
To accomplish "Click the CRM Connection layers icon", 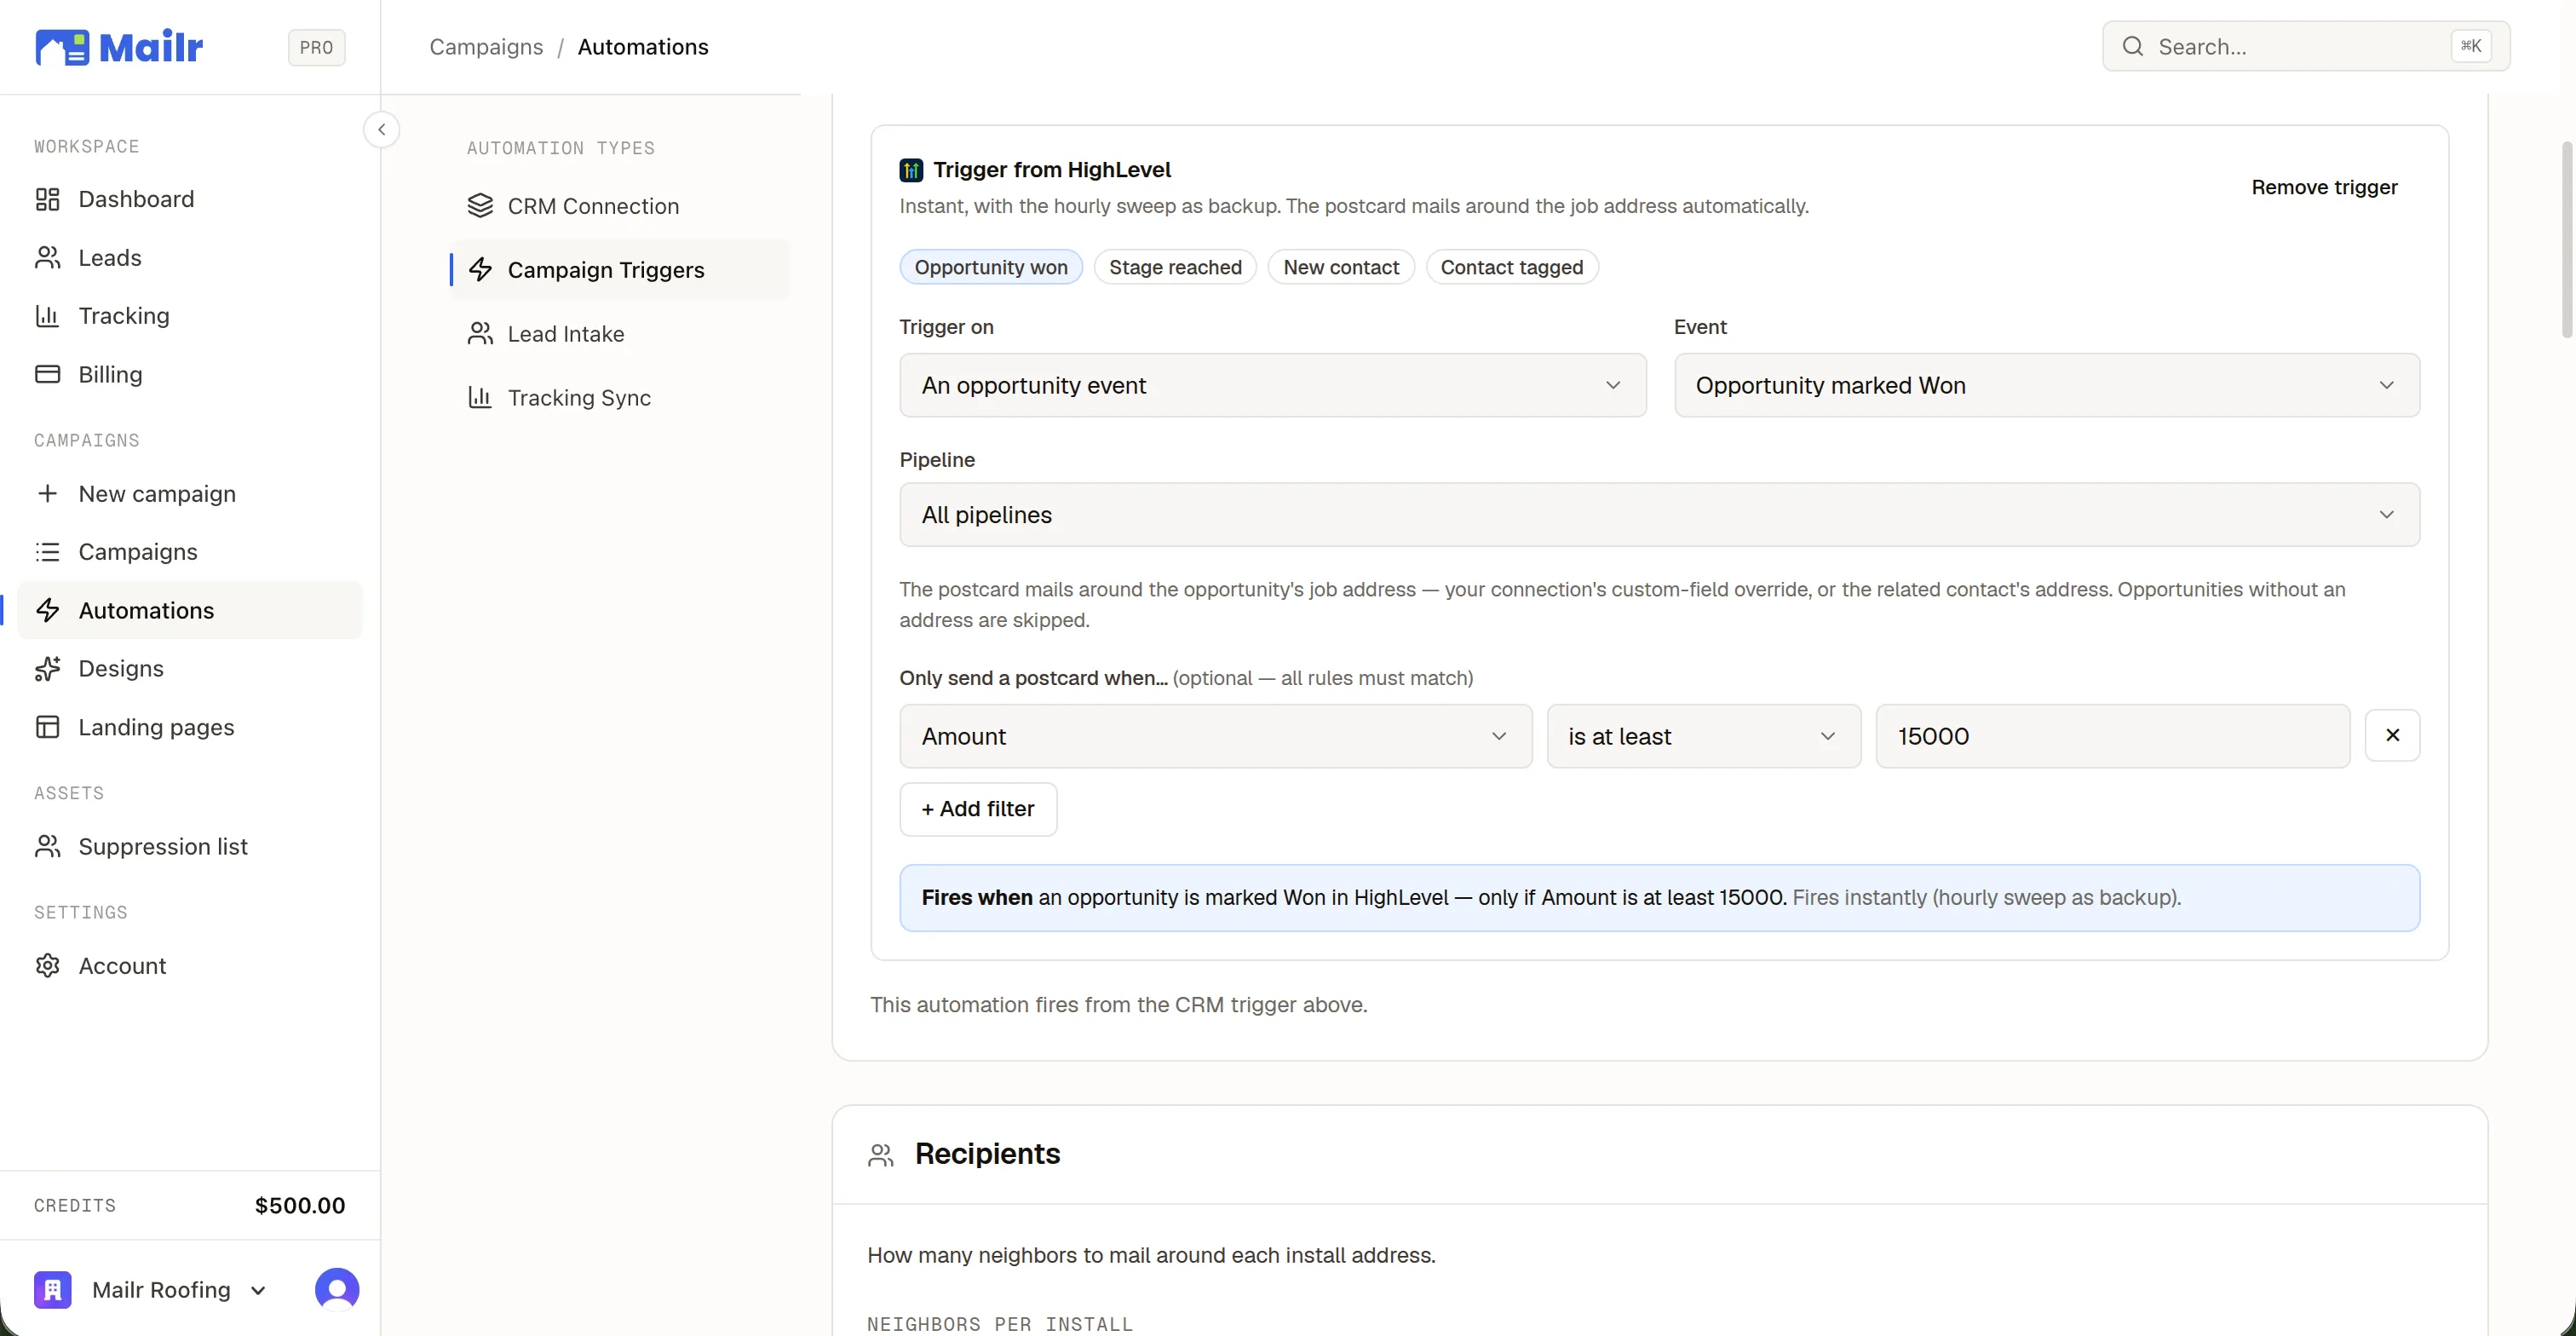I will [x=480, y=206].
